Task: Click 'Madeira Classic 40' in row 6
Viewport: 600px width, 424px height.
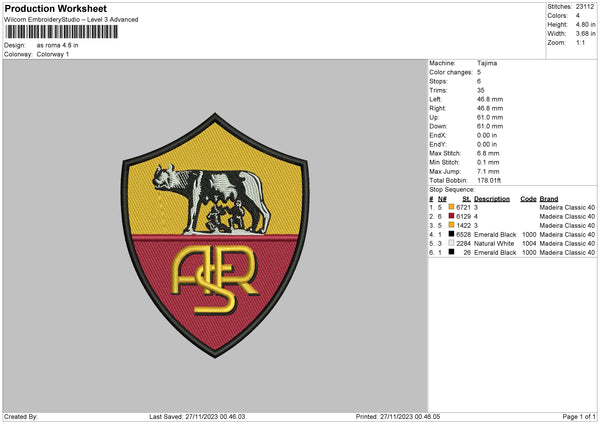Action: [567, 253]
